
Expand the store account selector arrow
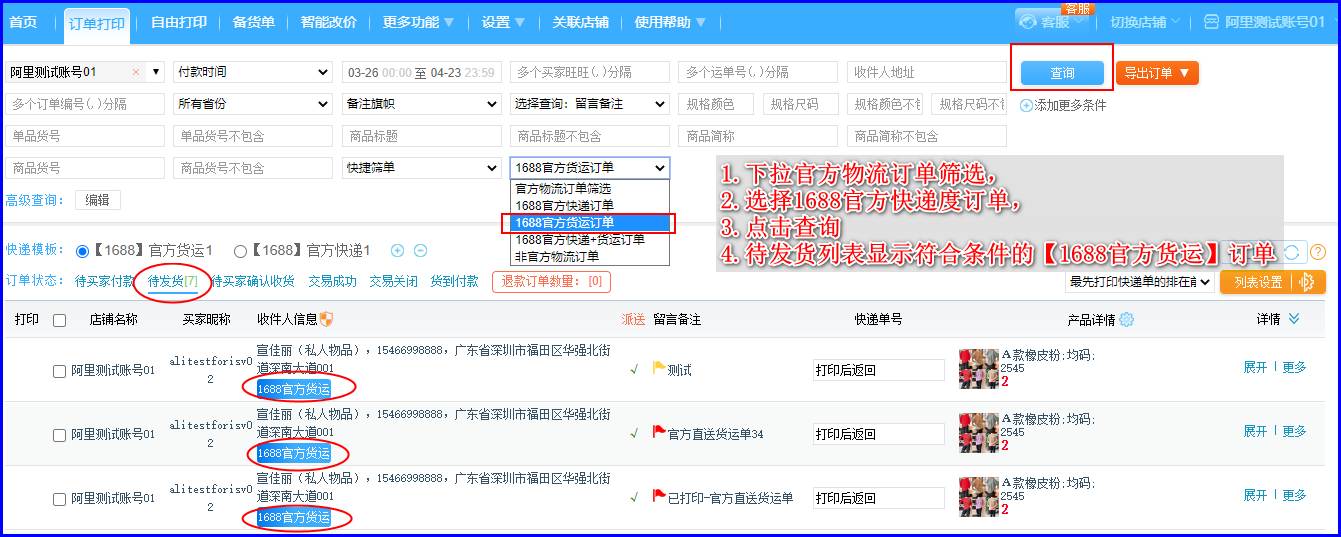pyautogui.click(x=156, y=72)
